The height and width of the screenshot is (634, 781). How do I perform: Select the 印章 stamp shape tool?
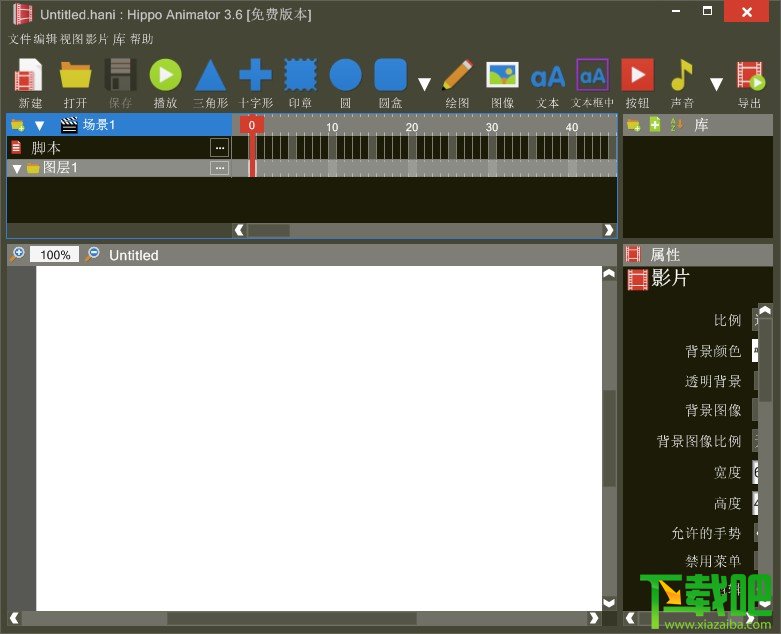pyautogui.click(x=300, y=84)
